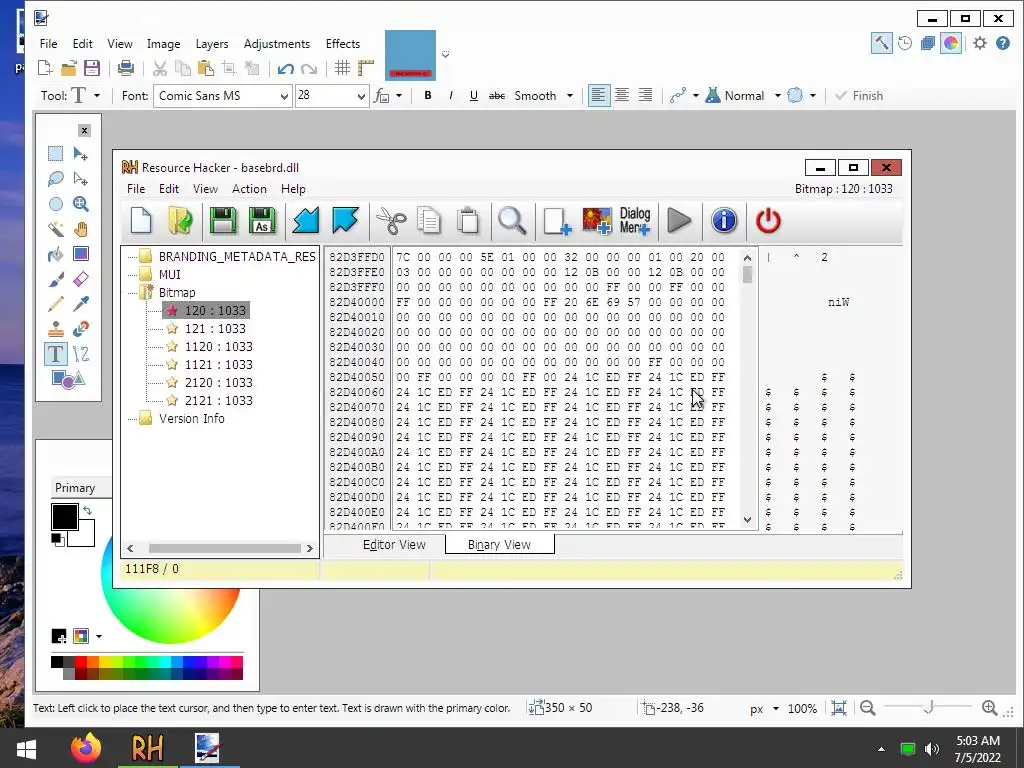1024x768 pixels.
Task: Open the Tool chooser dropdown
Action: tap(97, 95)
